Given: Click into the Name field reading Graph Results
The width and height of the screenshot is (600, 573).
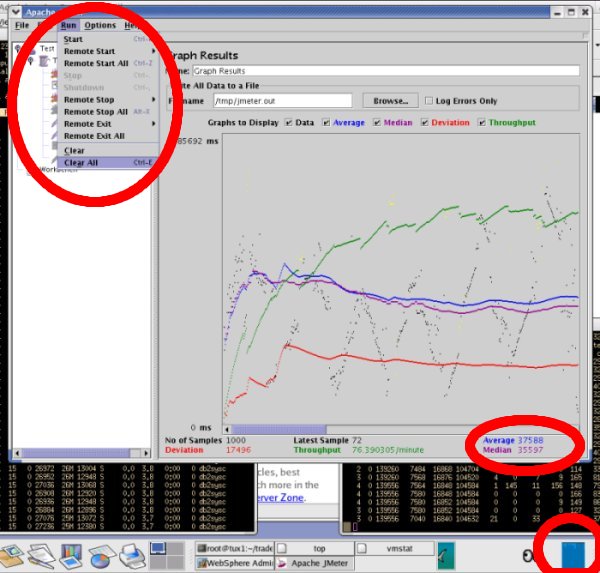Looking at the screenshot, I should click(386, 71).
